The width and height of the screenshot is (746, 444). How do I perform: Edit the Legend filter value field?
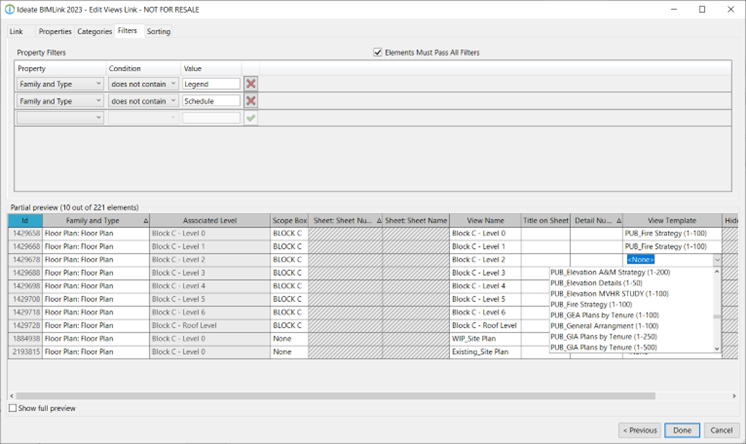[211, 84]
